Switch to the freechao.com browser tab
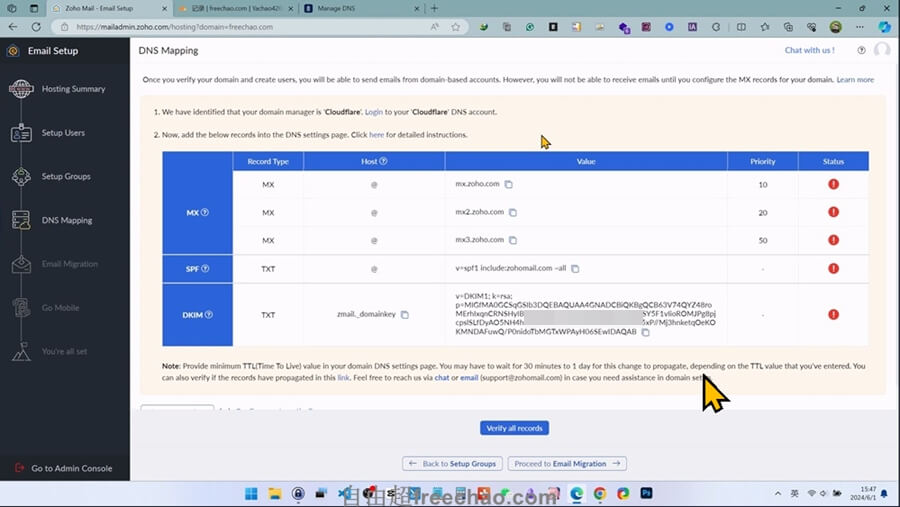Image resolution: width=900 pixels, height=507 pixels. point(235,9)
